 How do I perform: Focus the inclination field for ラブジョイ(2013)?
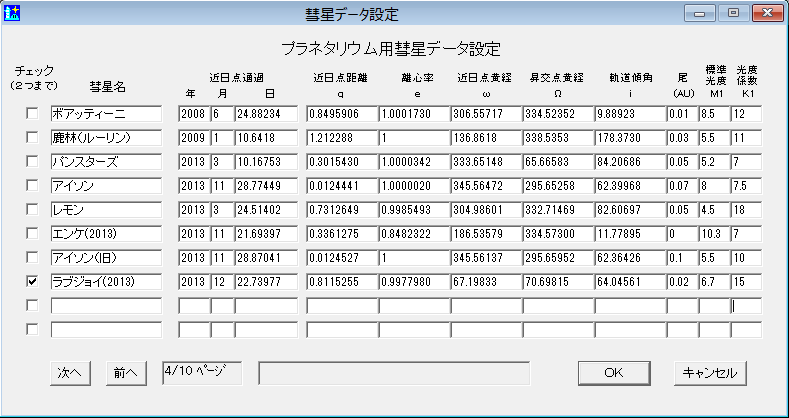(628, 282)
